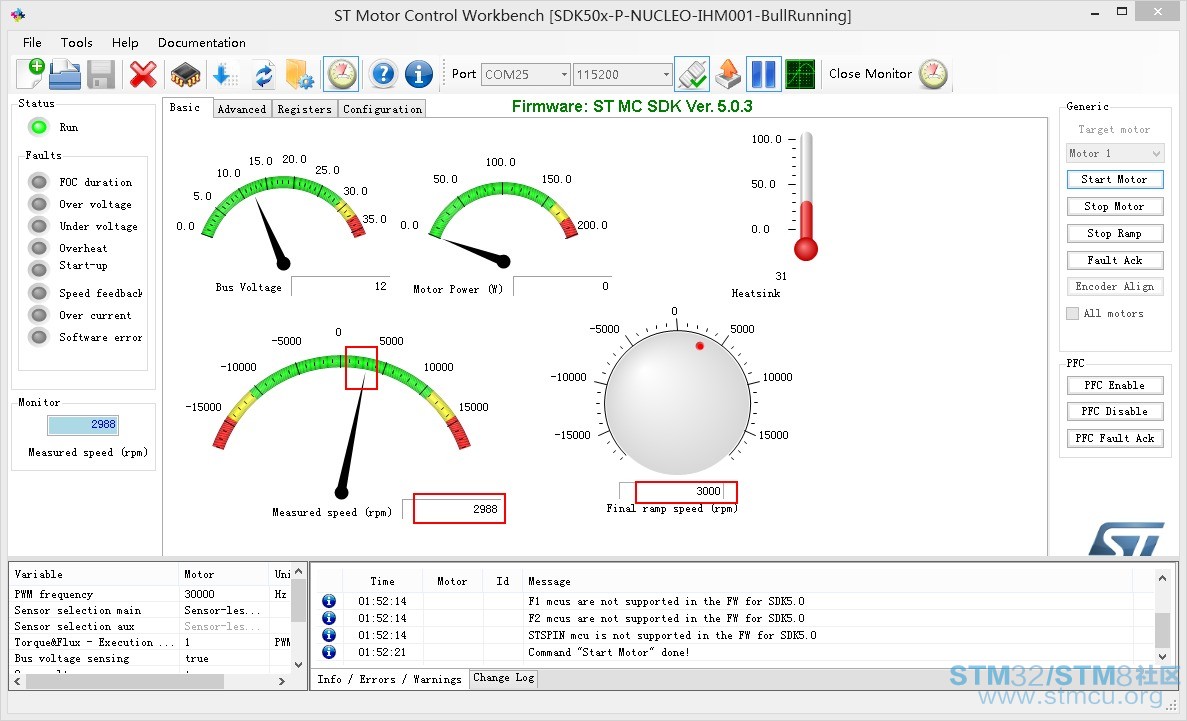
Task: Click the gauge monitor toolbar icon
Action: coord(341,74)
